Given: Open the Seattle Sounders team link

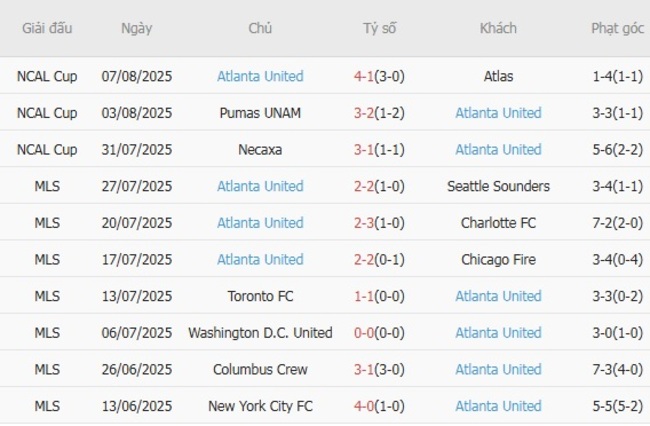Looking at the screenshot, I should coord(498,186).
